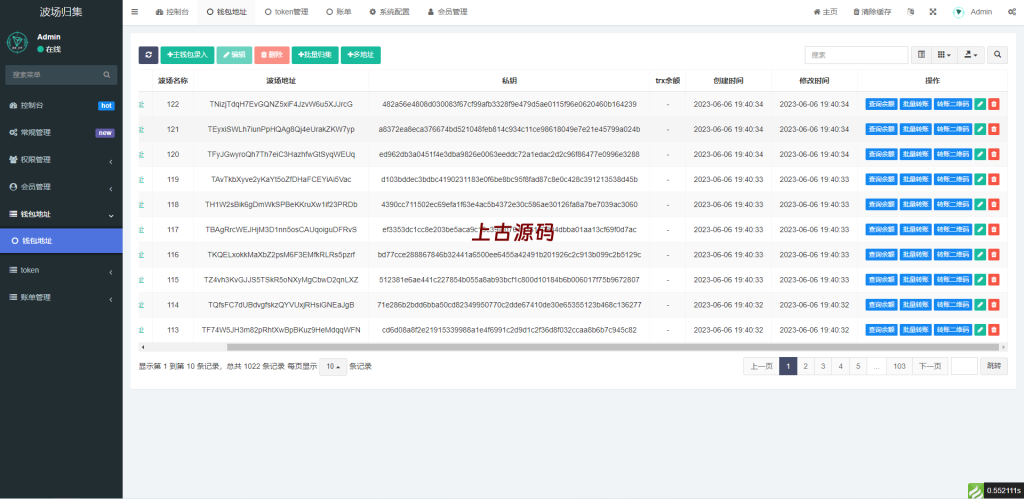Select the active 钱包地址 submenu item
The width and height of the screenshot is (1024, 499).
(61, 240)
